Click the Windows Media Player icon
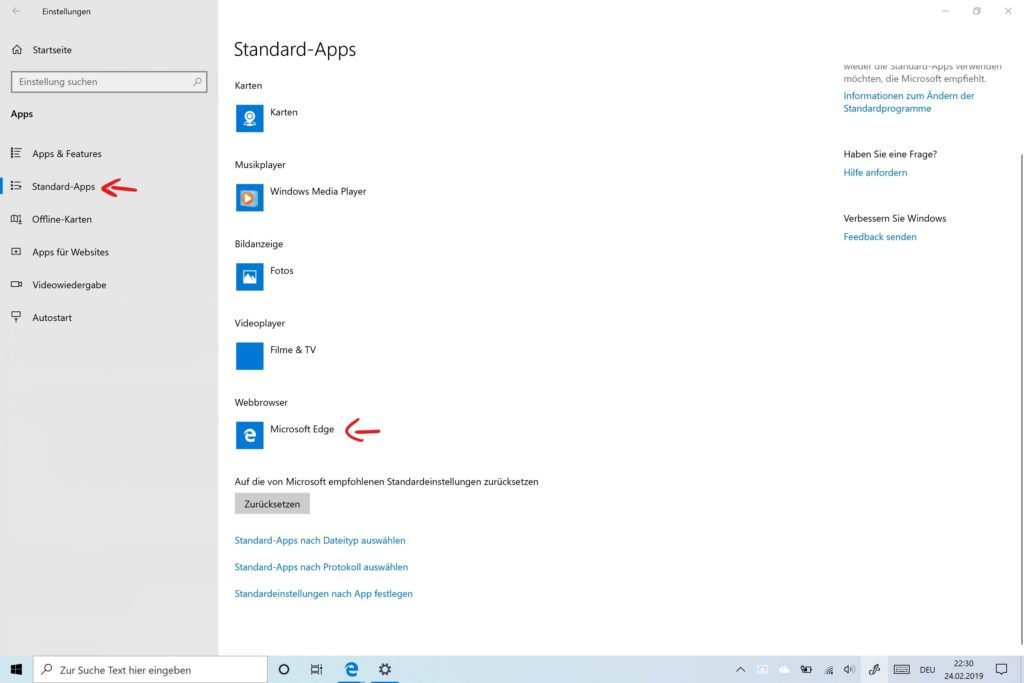 click(249, 197)
